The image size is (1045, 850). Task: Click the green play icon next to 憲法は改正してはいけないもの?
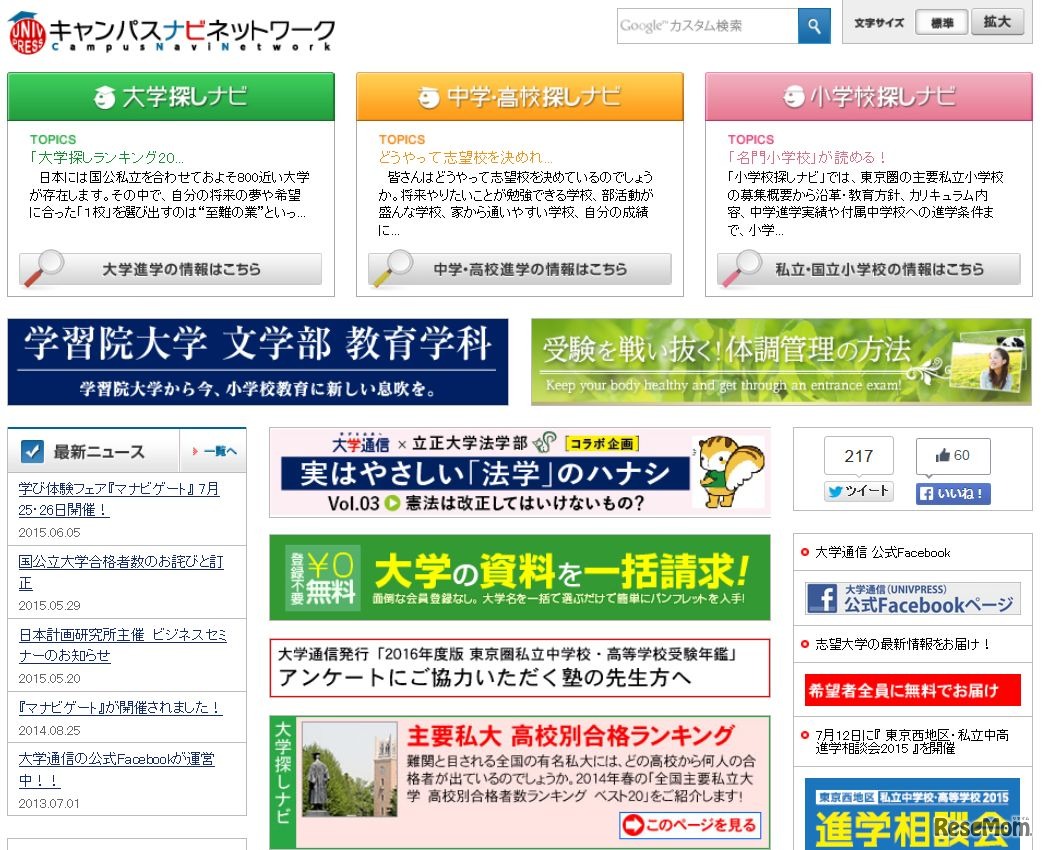pos(393,503)
